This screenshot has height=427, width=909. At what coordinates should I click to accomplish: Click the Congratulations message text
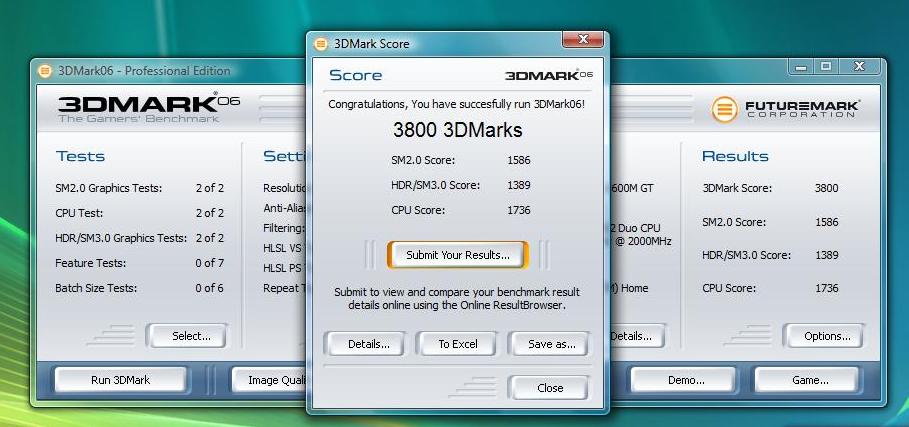click(x=457, y=105)
